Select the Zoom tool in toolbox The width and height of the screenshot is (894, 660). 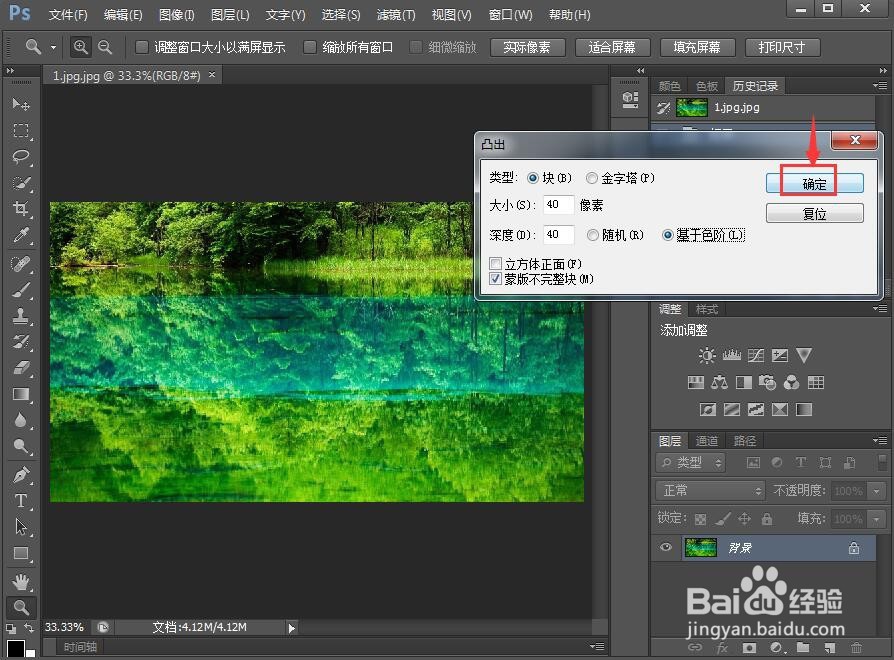(x=21, y=608)
